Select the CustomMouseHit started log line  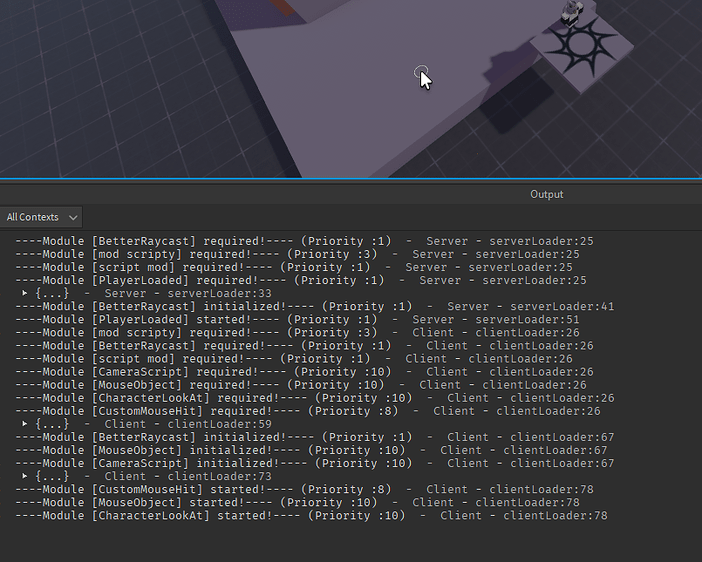304,489
